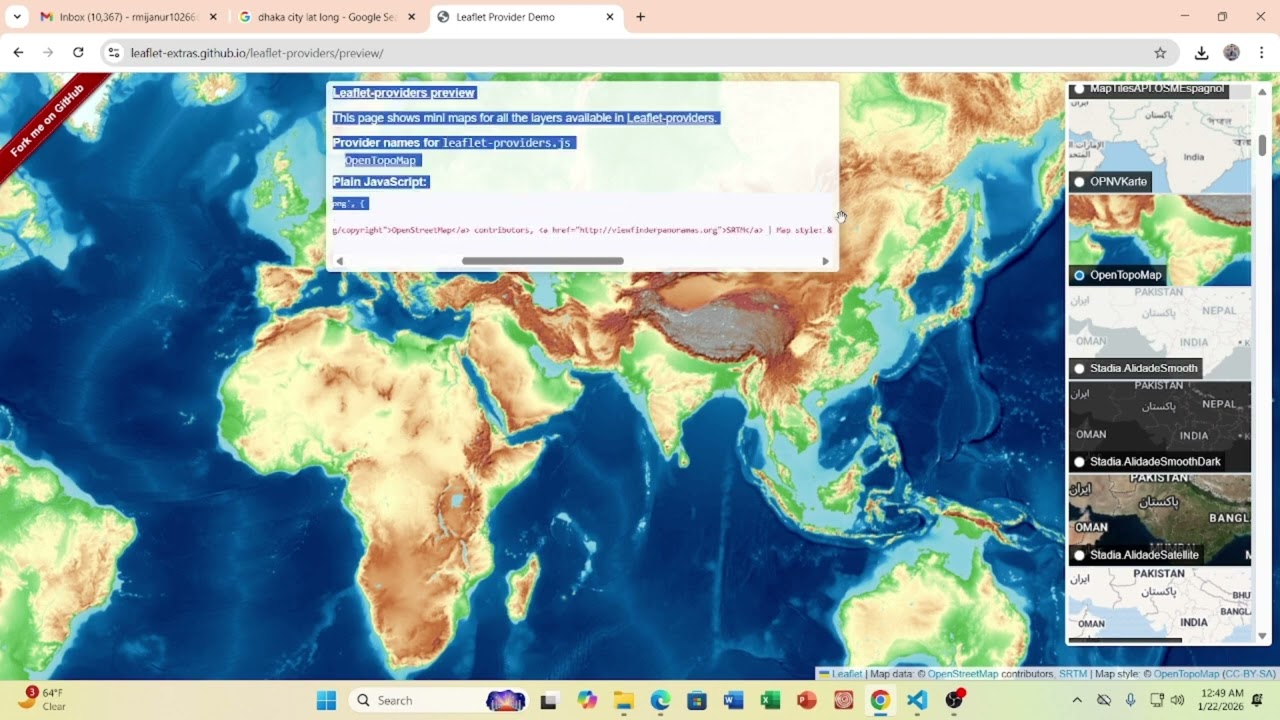Image resolution: width=1280 pixels, height=720 pixels.
Task: Open the SRTM attribution link
Action: [x=1073, y=674]
